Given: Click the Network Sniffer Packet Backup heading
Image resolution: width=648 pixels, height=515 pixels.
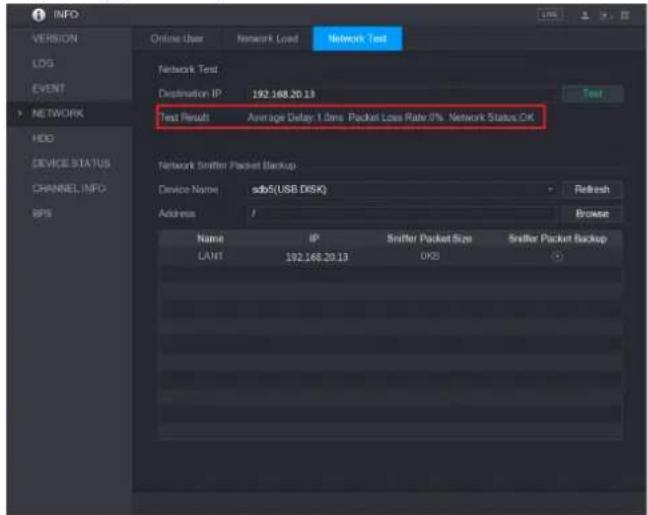Looking at the screenshot, I should click(227, 165).
